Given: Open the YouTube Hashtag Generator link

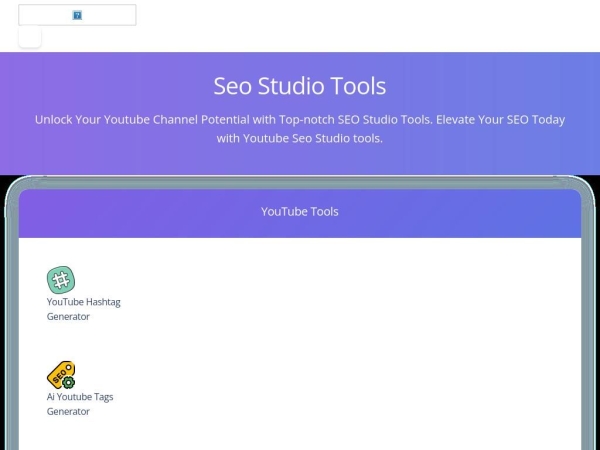Looking at the screenshot, I should pos(83,309).
